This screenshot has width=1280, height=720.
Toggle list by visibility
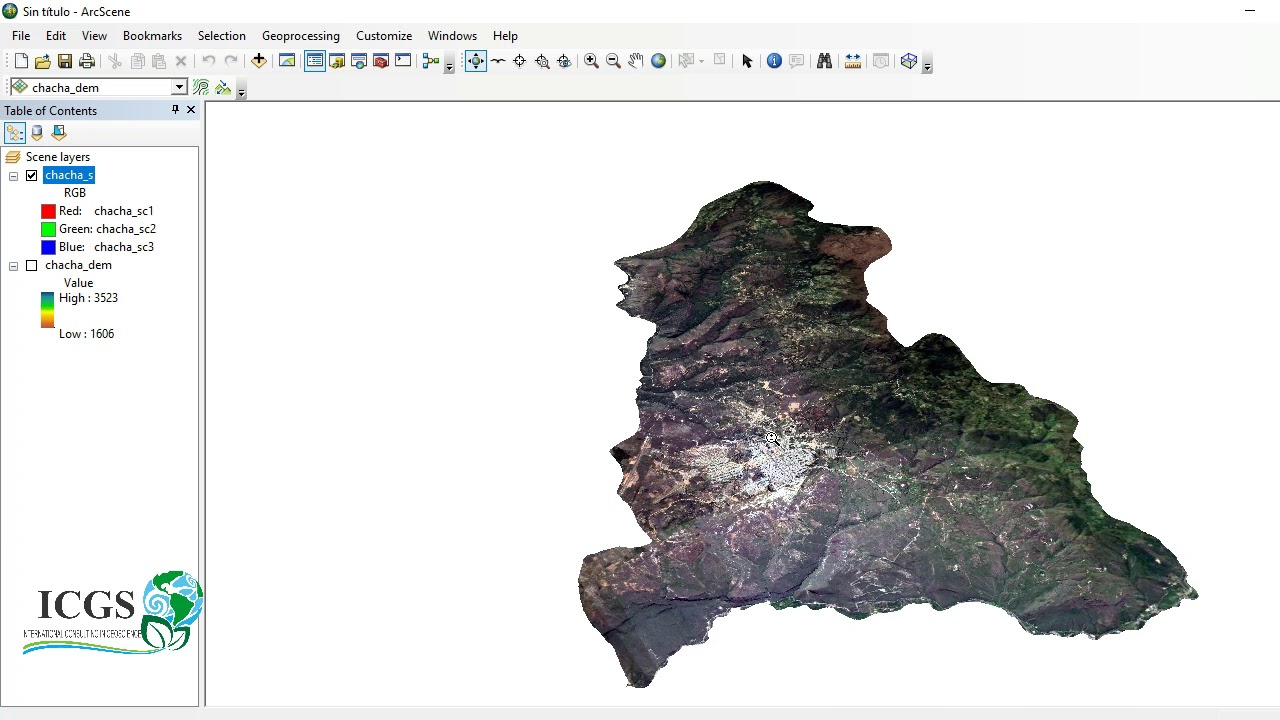59,132
